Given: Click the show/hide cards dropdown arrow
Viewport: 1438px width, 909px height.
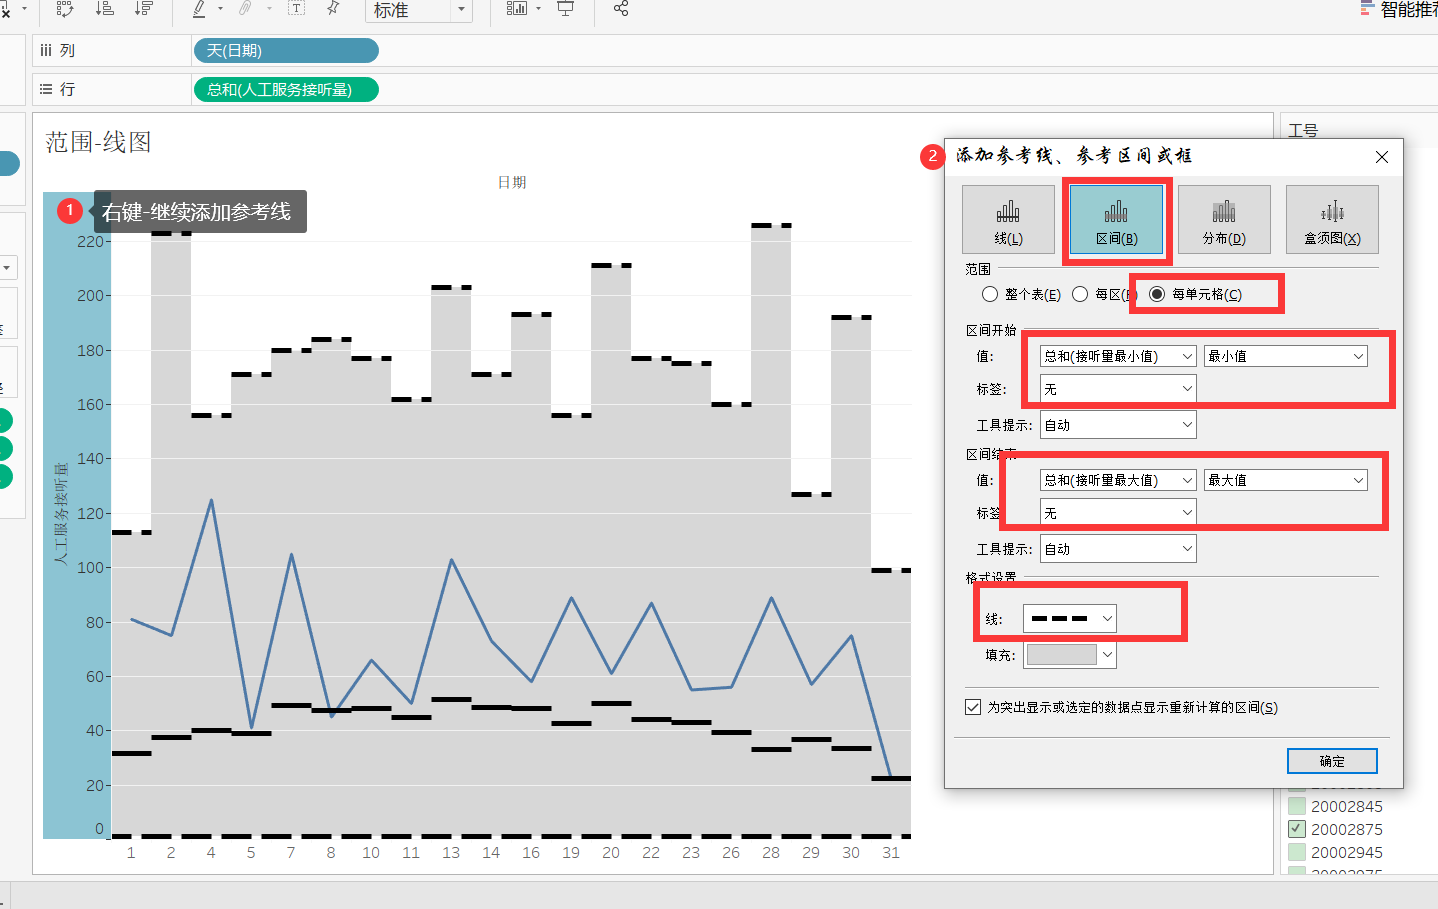Looking at the screenshot, I should coord(538,9).
